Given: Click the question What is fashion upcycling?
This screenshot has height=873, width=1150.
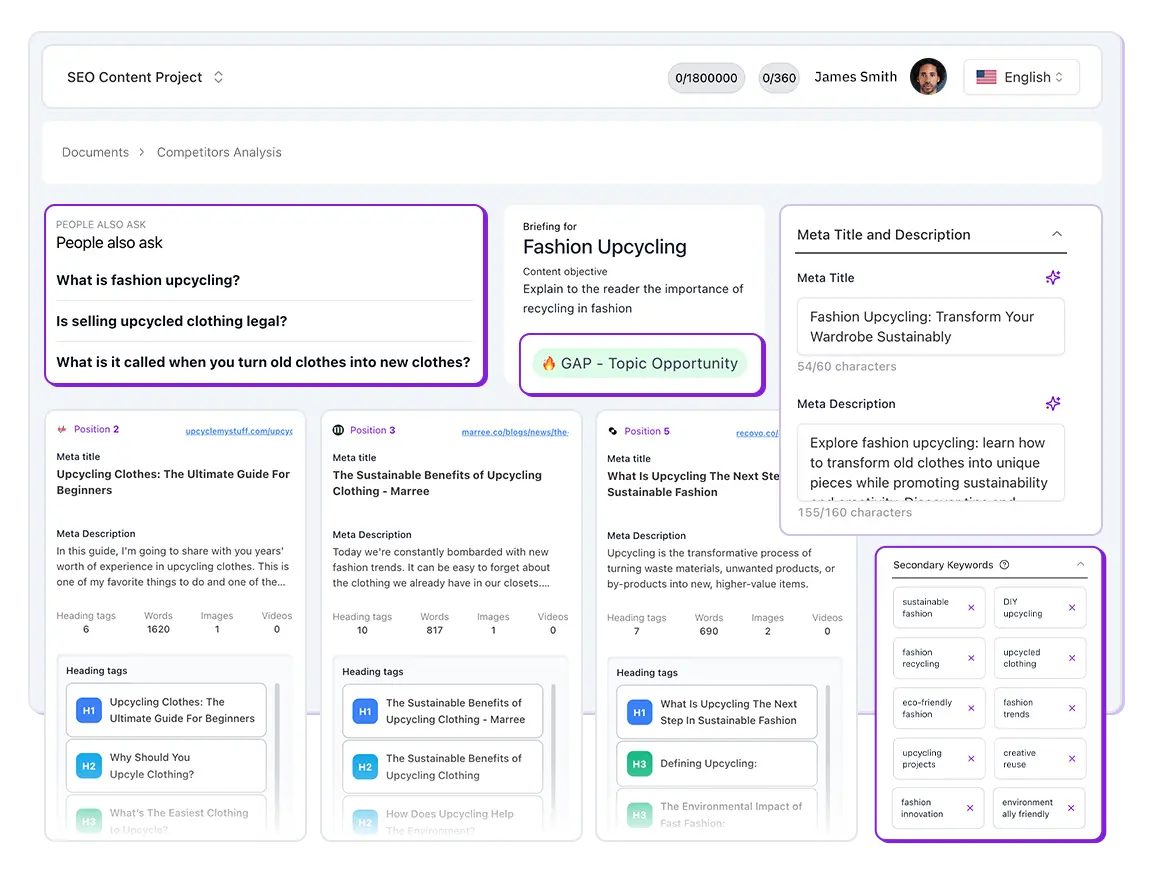Looking at the screenshot, I should (148, 280).
